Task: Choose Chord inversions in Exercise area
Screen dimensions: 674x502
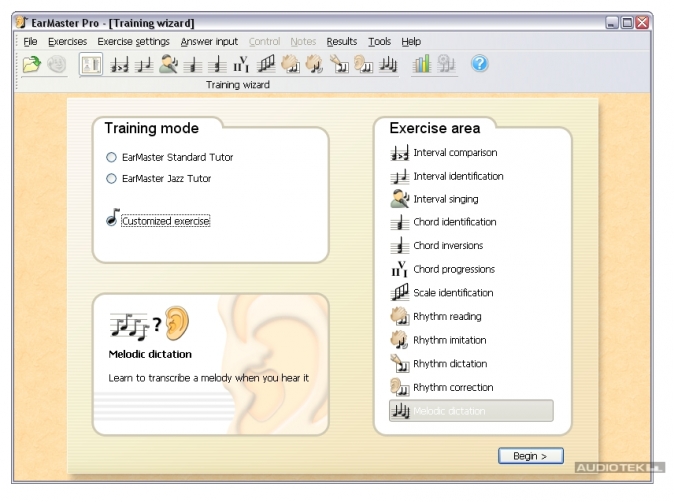Action: [x=436, y=245]
